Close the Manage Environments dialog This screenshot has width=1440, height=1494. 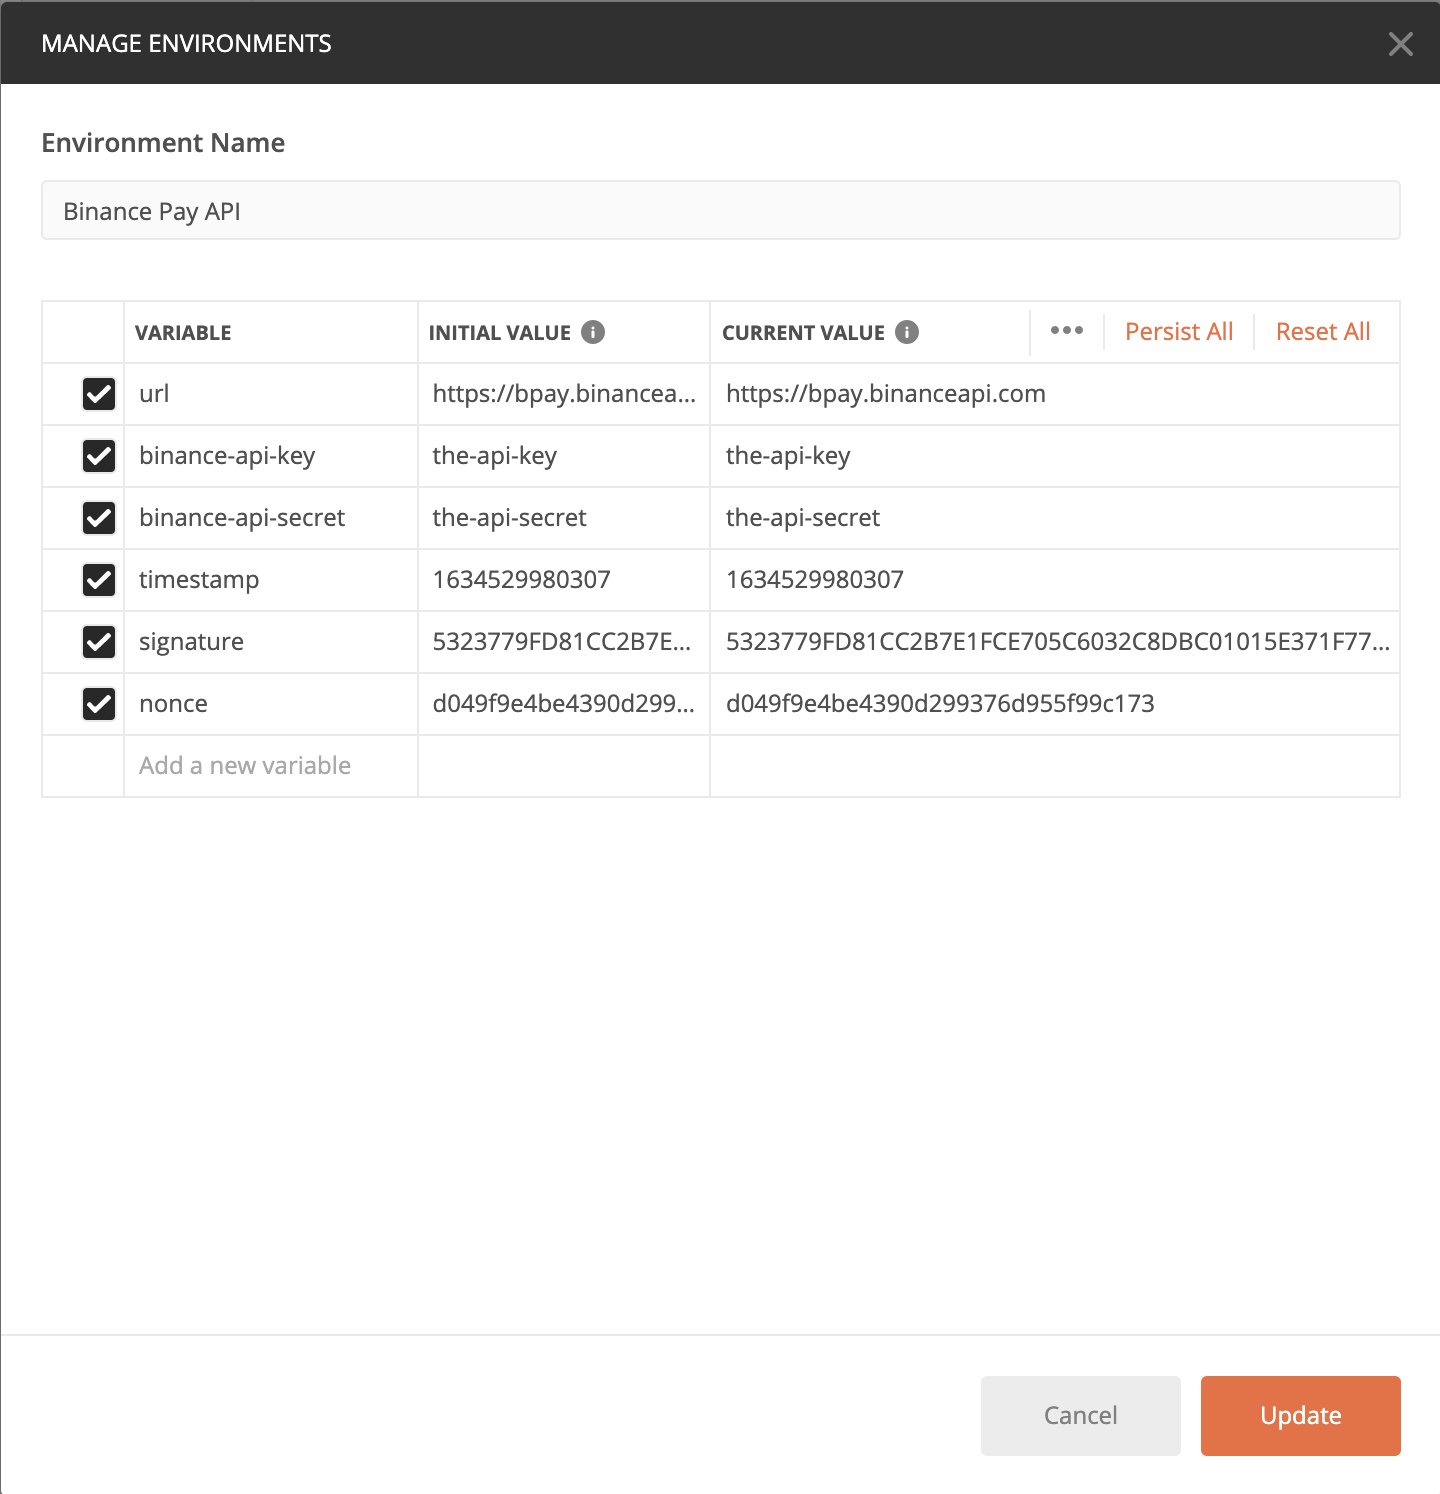[x=1400, y=43]
